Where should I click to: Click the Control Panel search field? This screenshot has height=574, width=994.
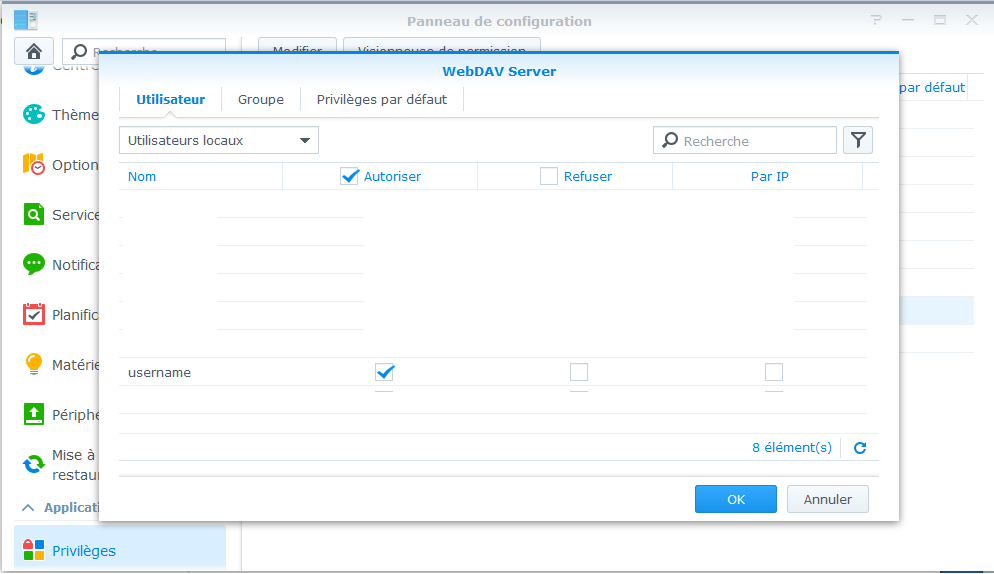(x=144, y=51)
